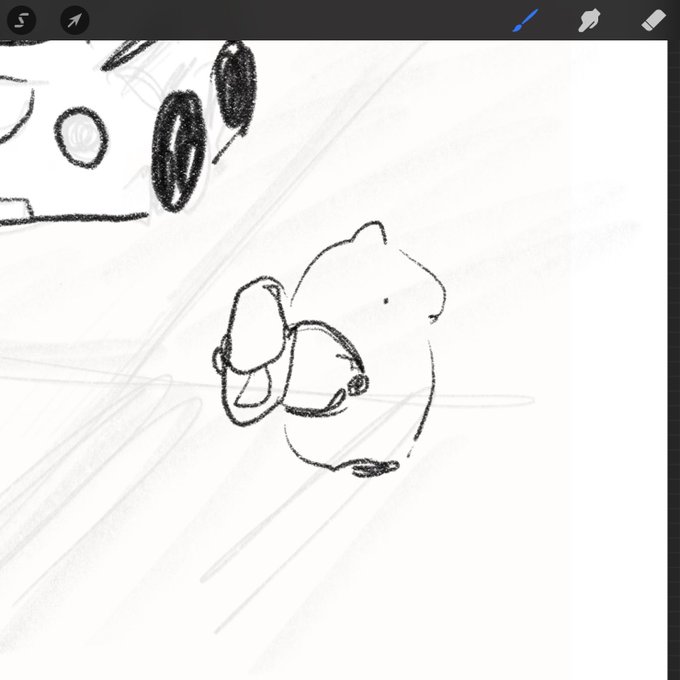Activate the Transform arrow tool
Screen dimensions: 680x680
(75, 20)
